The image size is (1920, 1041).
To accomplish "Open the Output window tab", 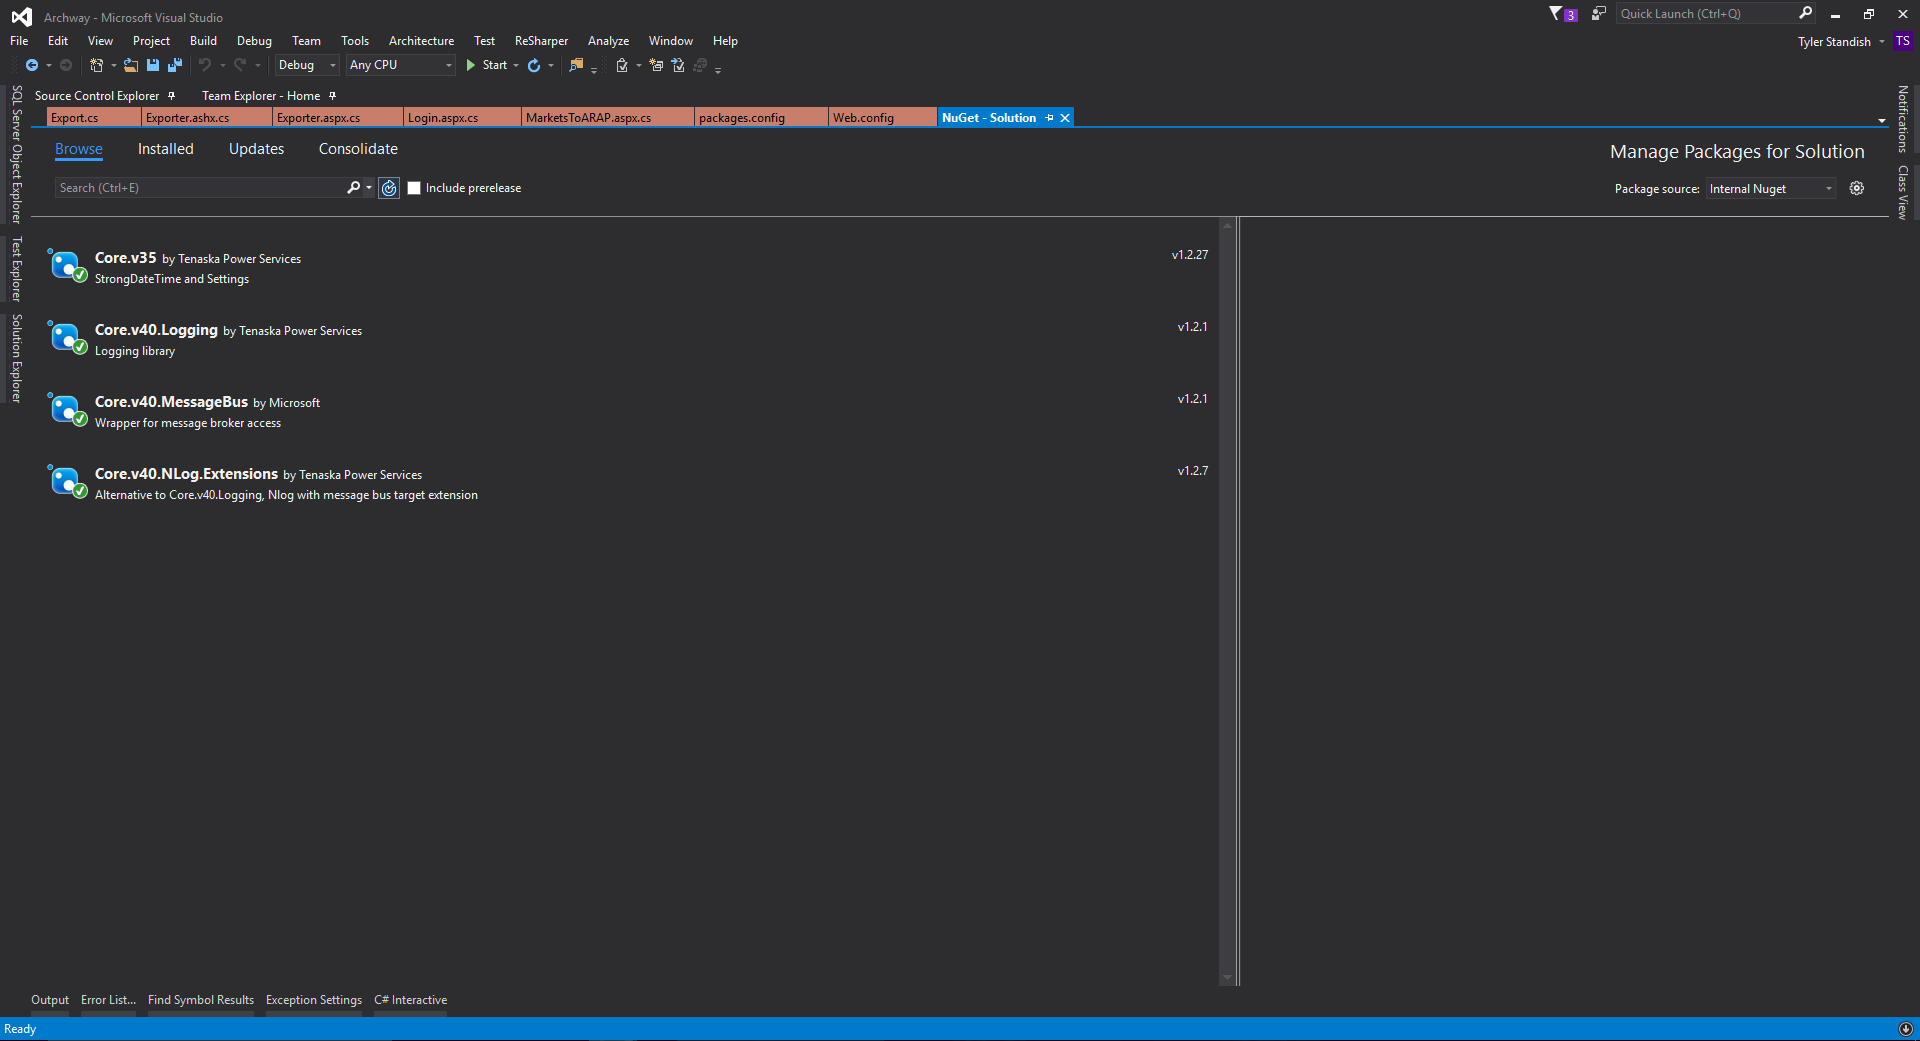I will coord(50,1000).
